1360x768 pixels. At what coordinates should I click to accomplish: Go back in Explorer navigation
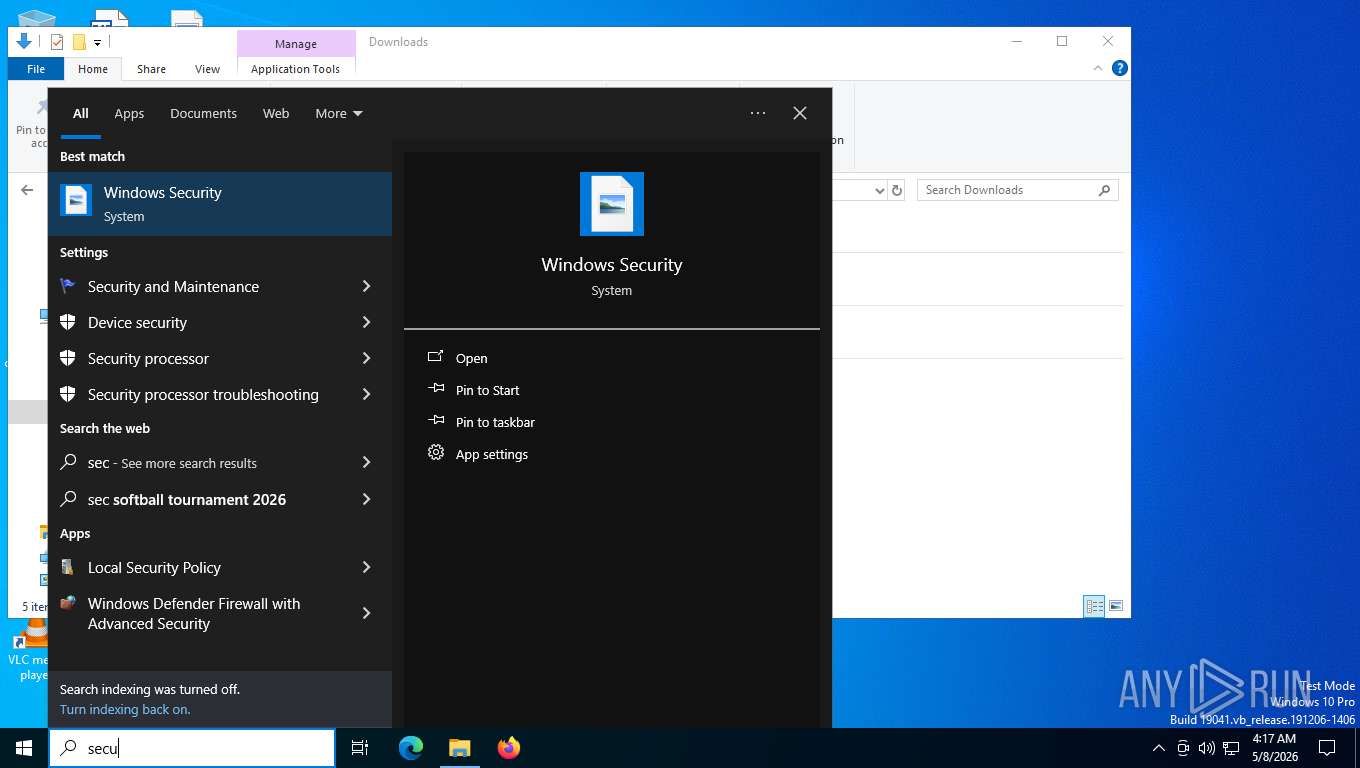point(27,190)
